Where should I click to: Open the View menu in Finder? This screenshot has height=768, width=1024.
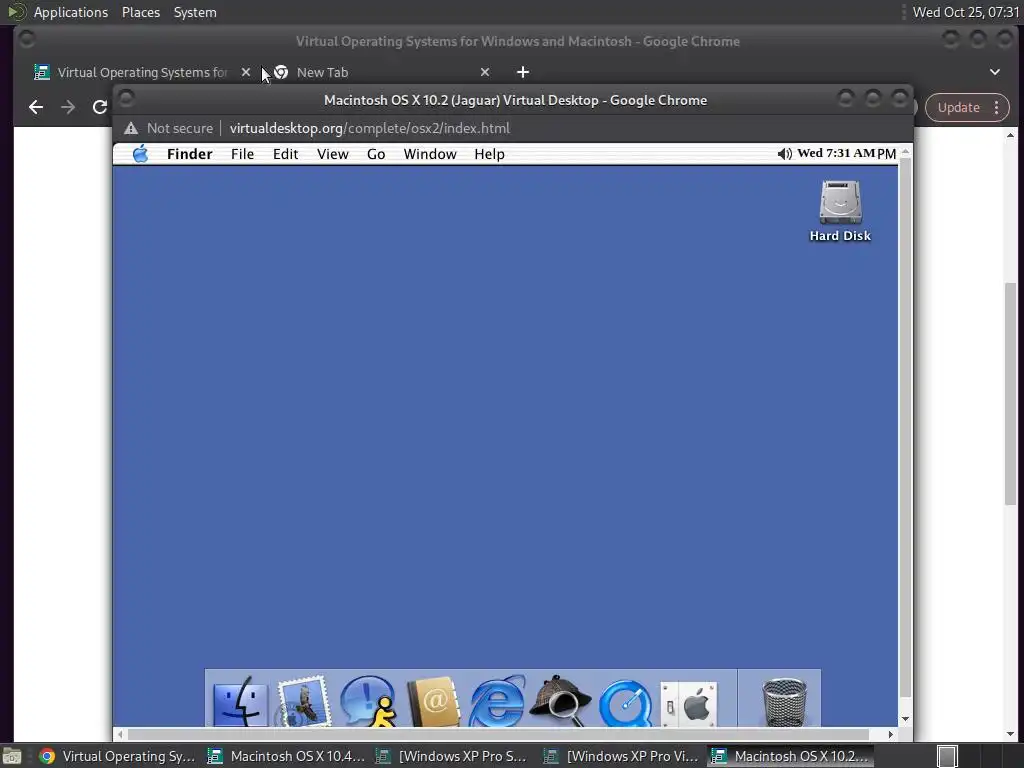point(332,154)
